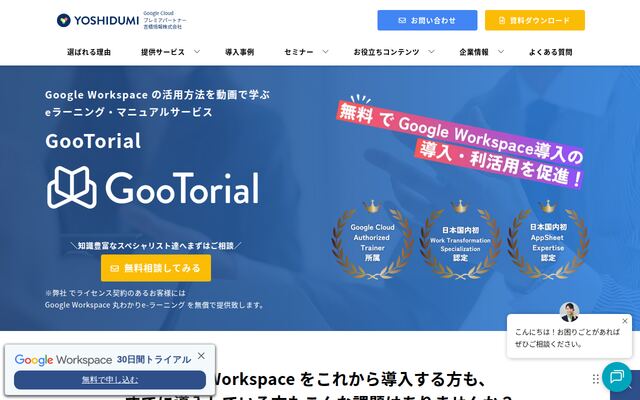The height and width of the screenshot is (400, 640).
Task: Click the AppSheet Expertise badge
Action: coord(548,241)
